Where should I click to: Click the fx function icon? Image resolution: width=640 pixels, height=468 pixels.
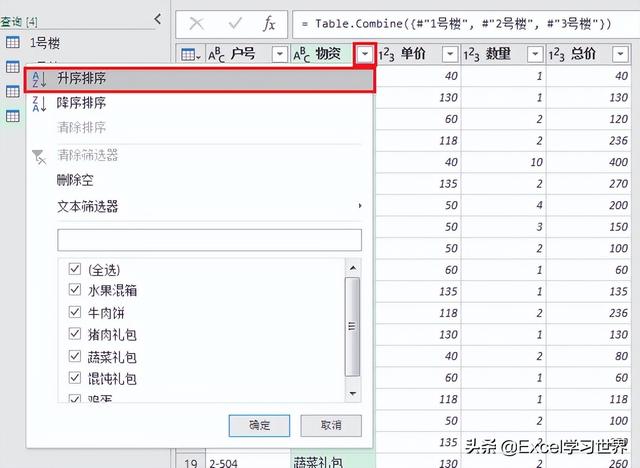click(x=269, y=23)
